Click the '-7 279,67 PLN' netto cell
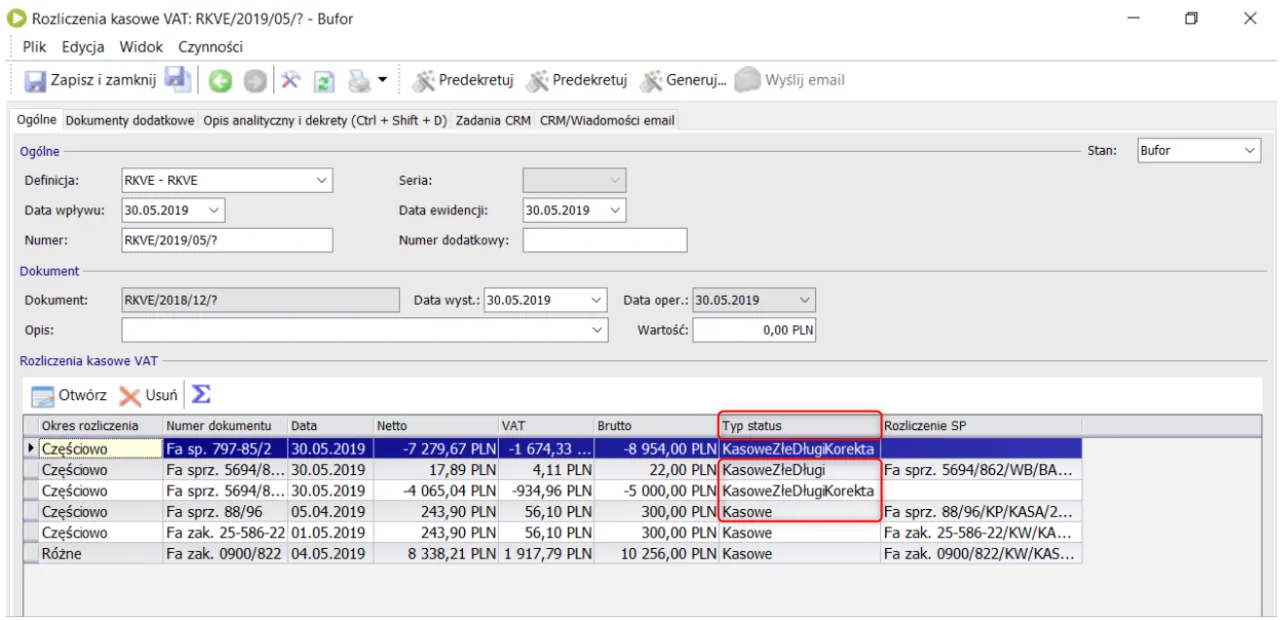1280x620 pixels. coord(435,449)
